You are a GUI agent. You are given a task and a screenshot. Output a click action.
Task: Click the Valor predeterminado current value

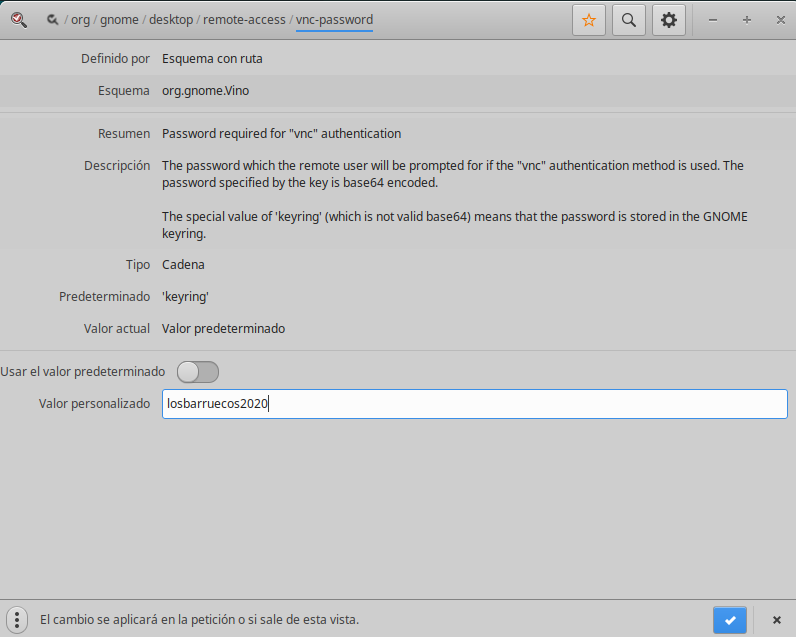pyautogui.click(x=223, y=328)
